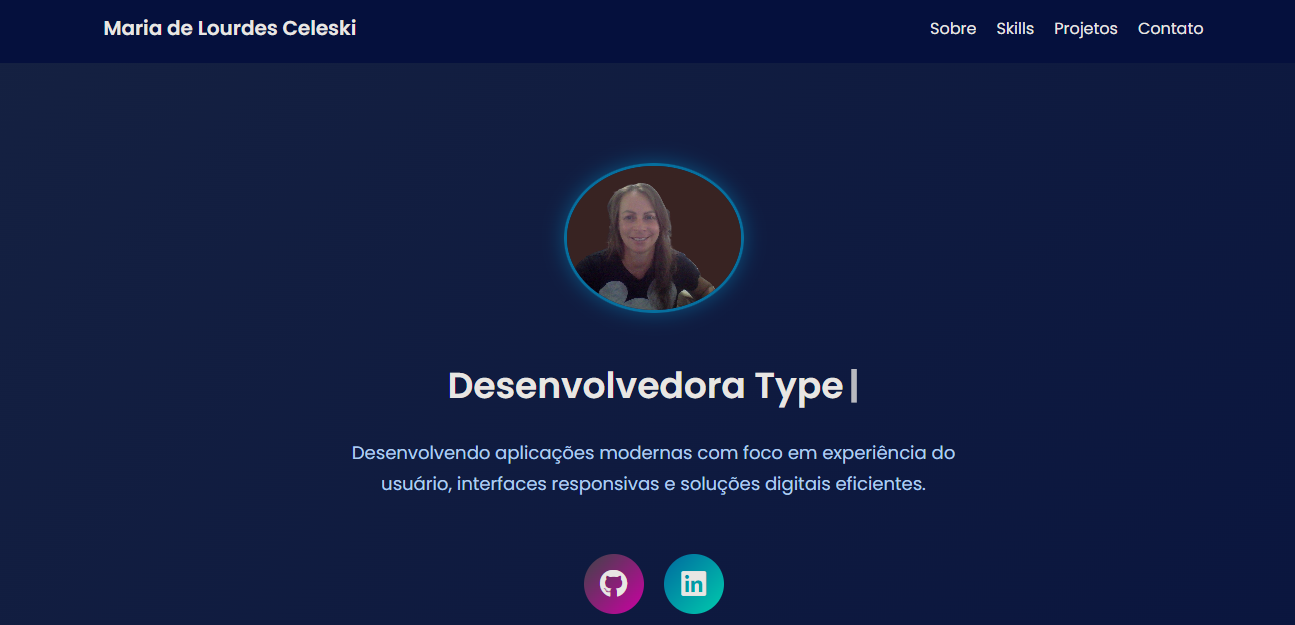Click the description line starting with usuário
The height and width of the screenshot is (625, 1295).
tap(653, 484)
